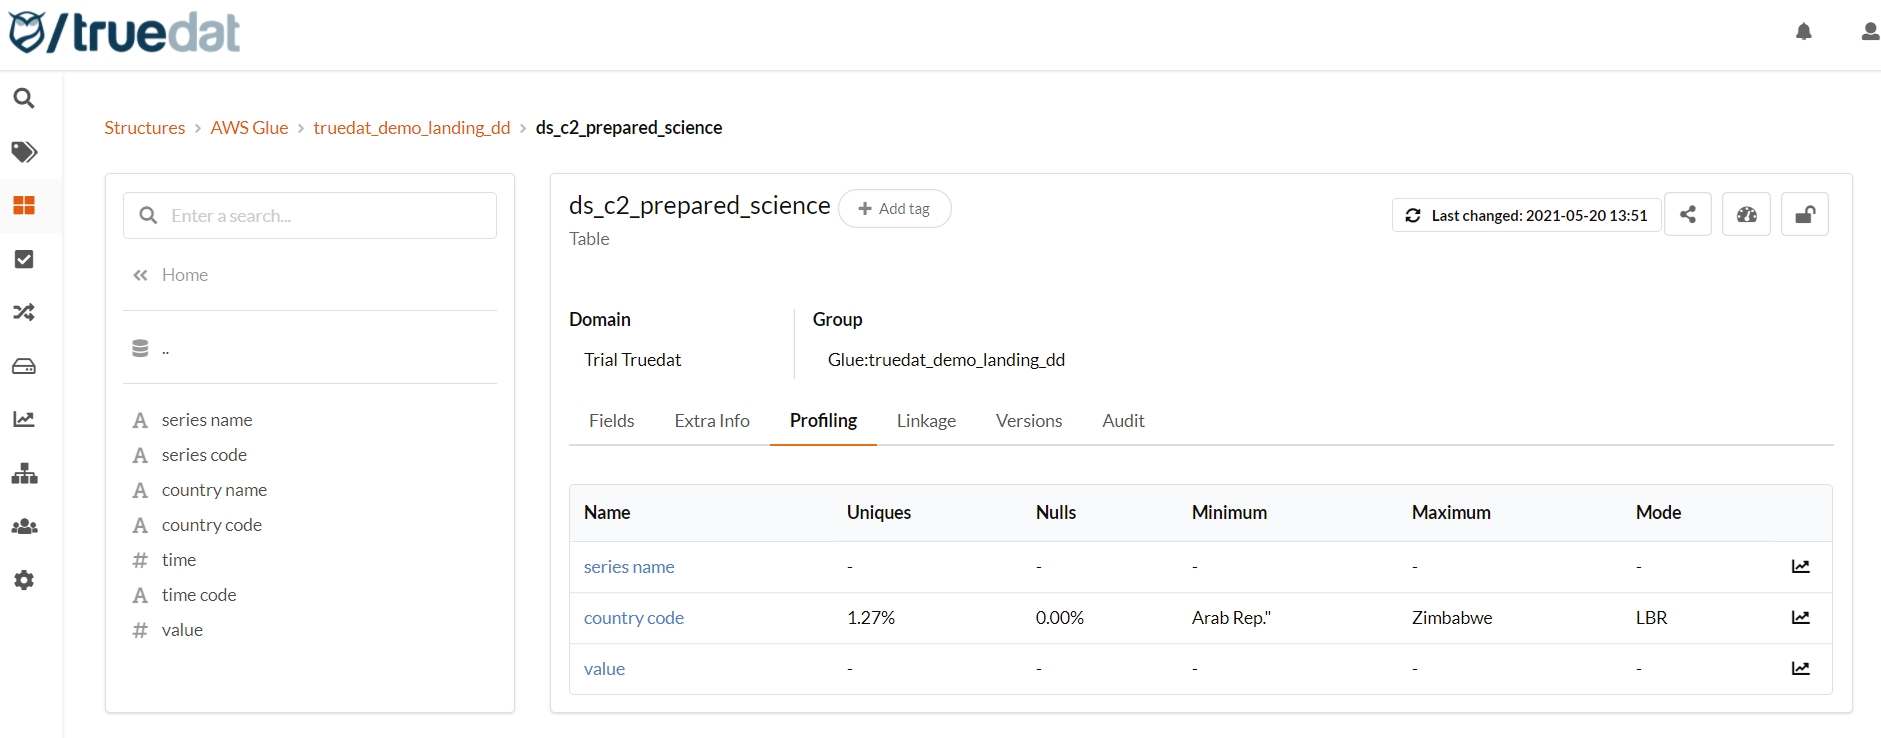Switch to the Fields tab
This screenshot has width=1881, height=738.
coord(611,421)
